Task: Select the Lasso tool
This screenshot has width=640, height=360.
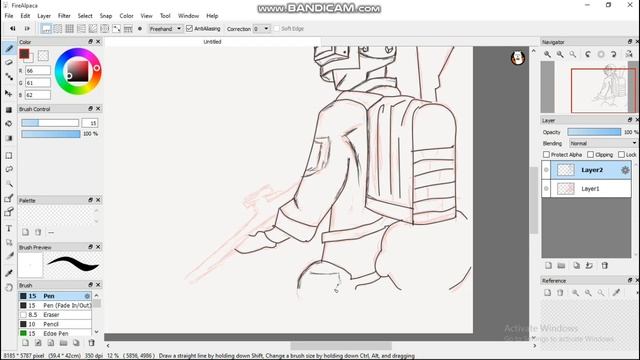Action: tap(9, 169)
